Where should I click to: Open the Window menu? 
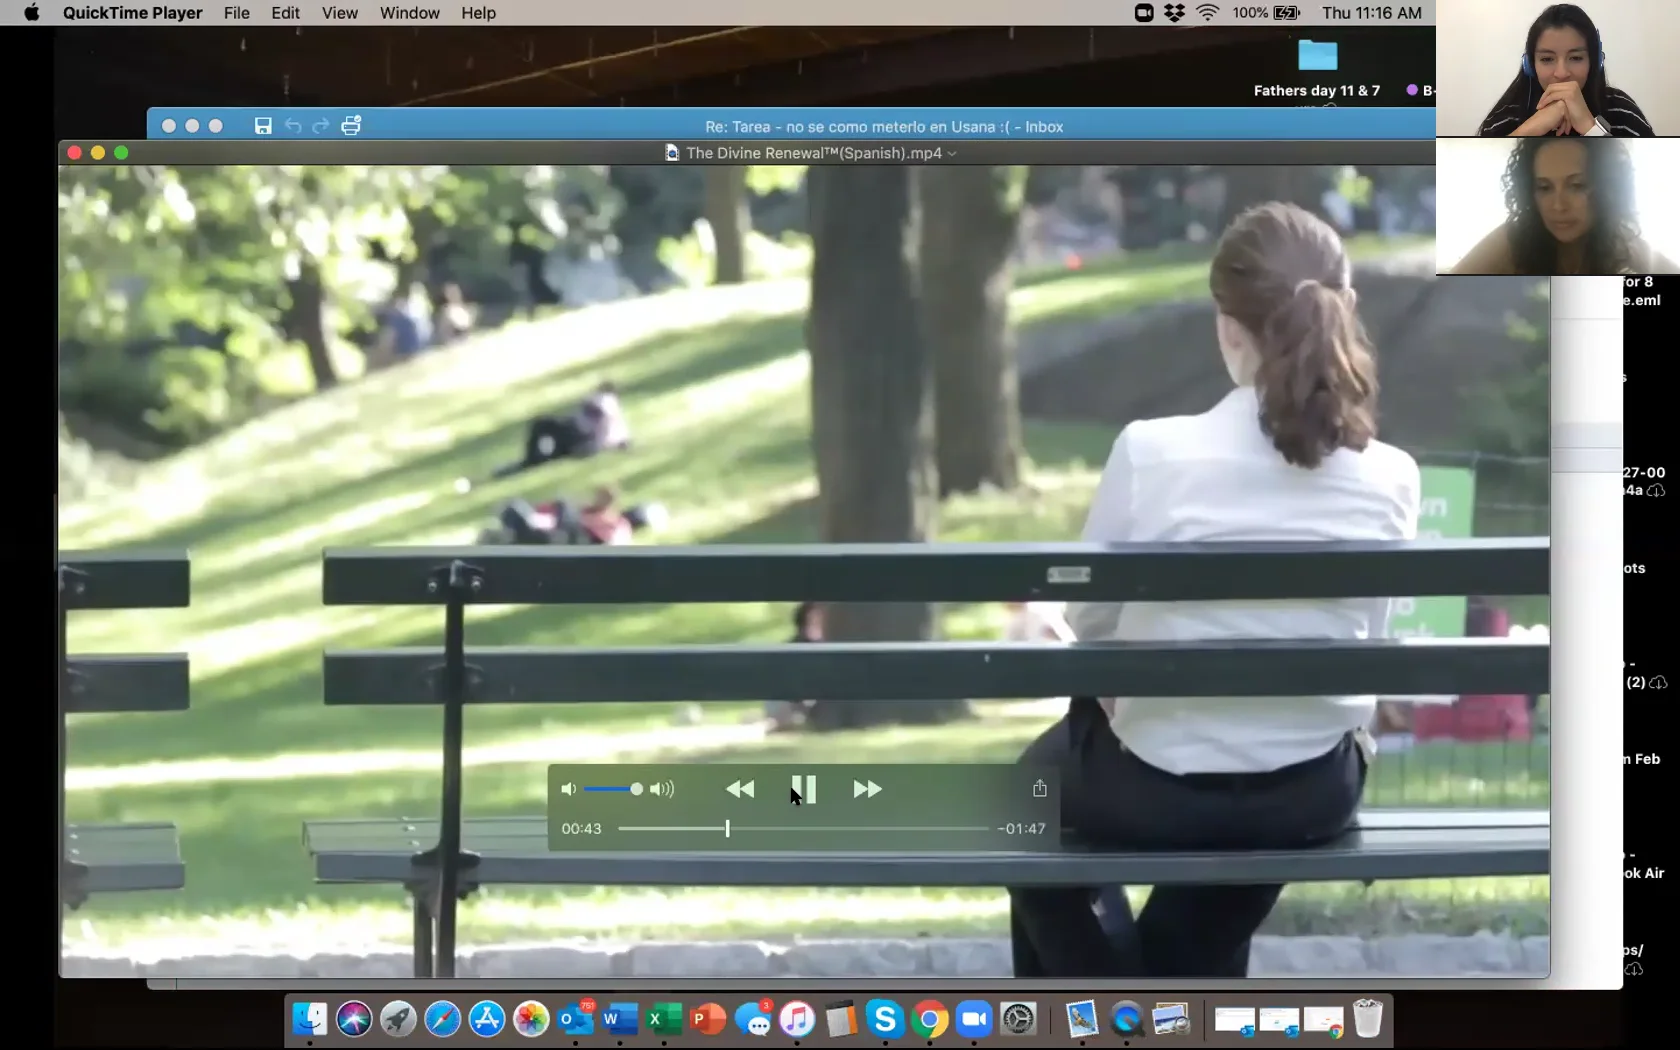(x=410, y=13)
